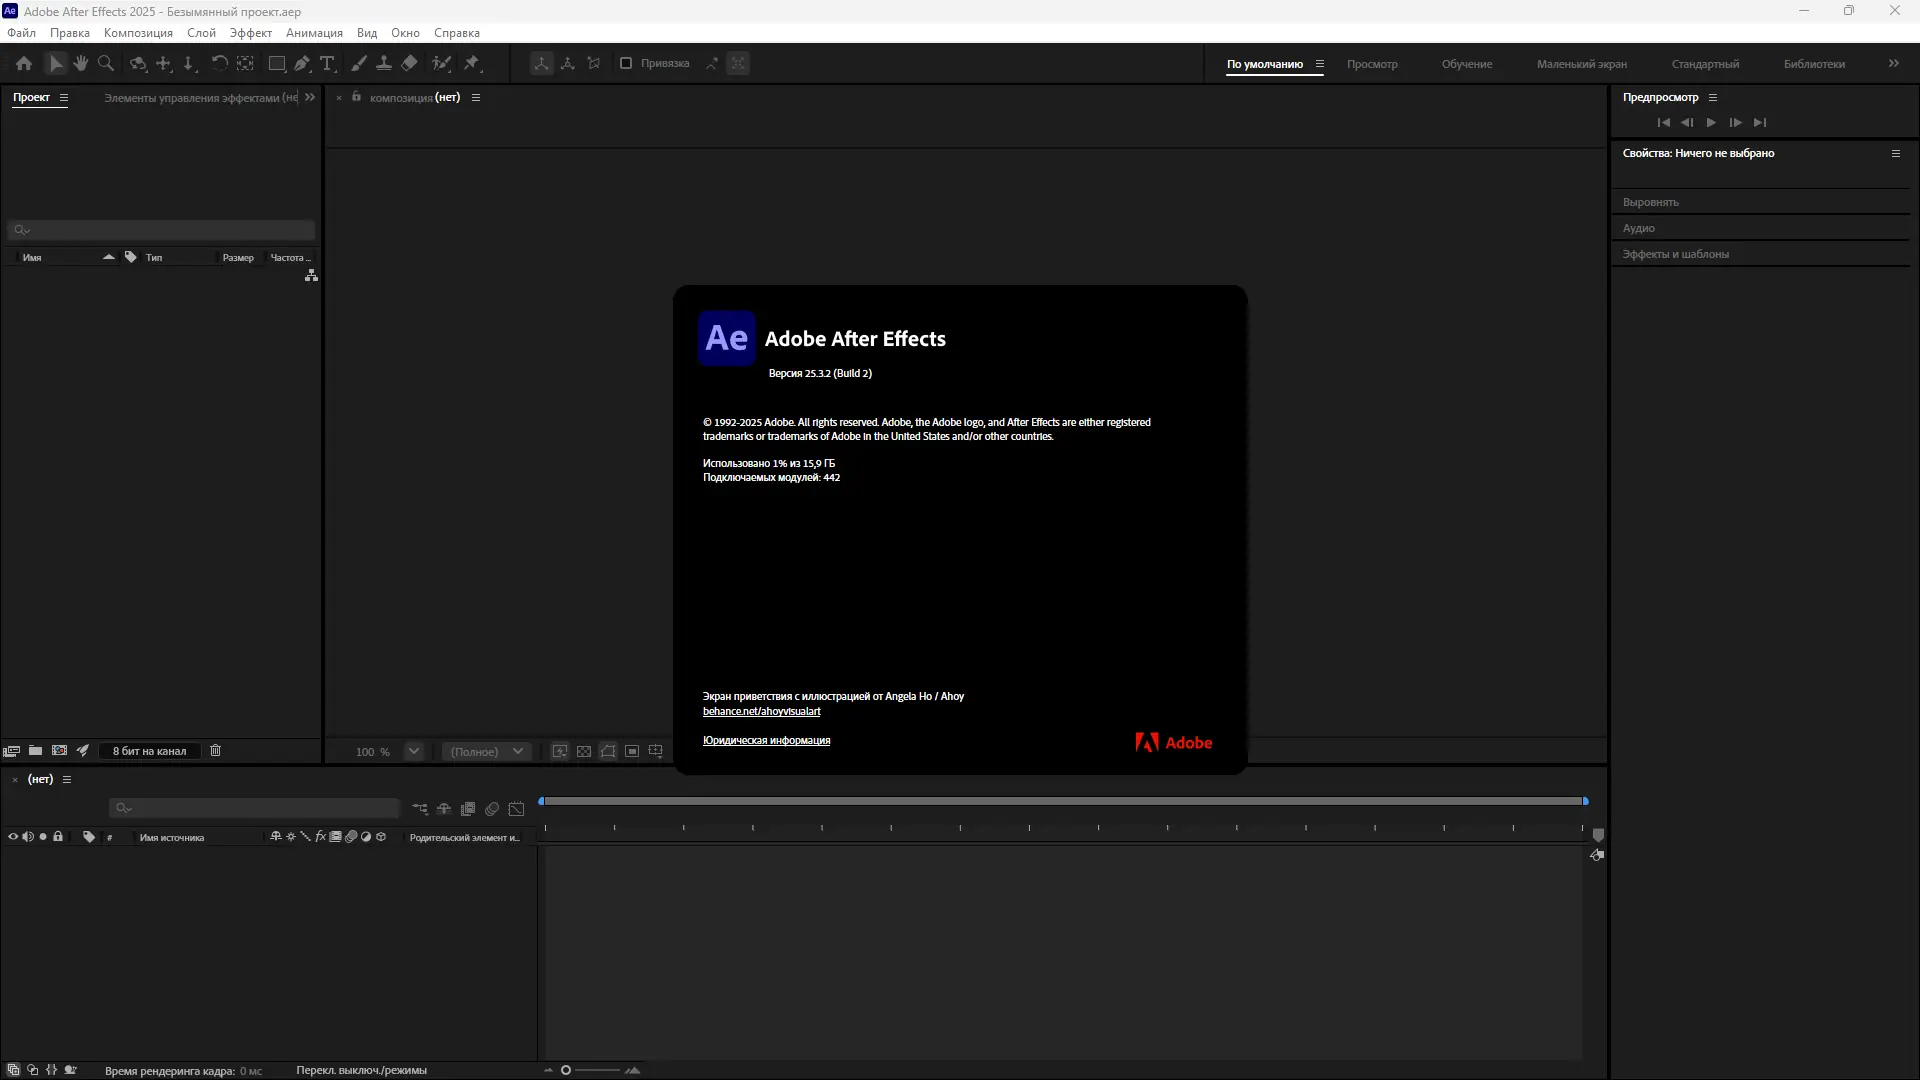
Task: Select the Pen tool
Action: click(301, 63)
